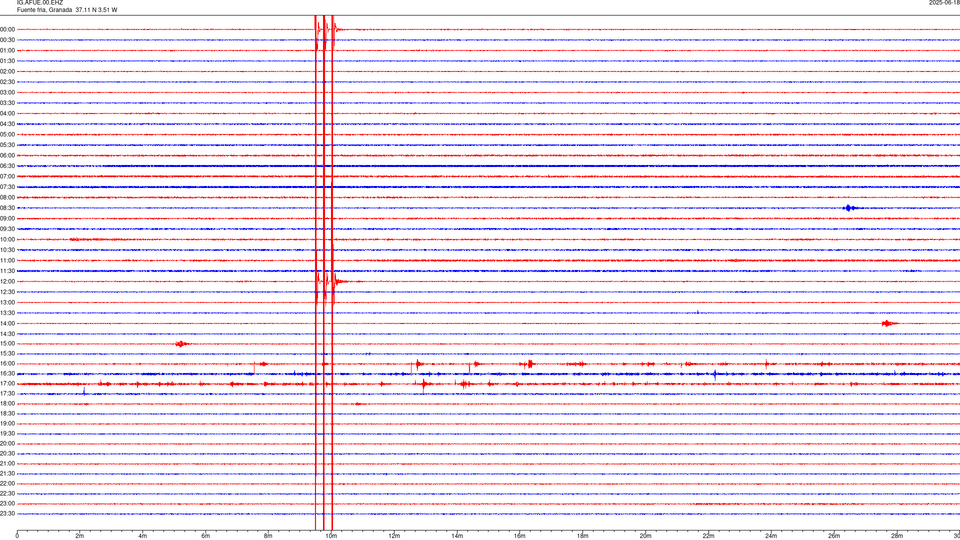Click the 06:30 time label
Image resolution: width=960 pixels, height=540 pixels.
[x=8, y=166]
